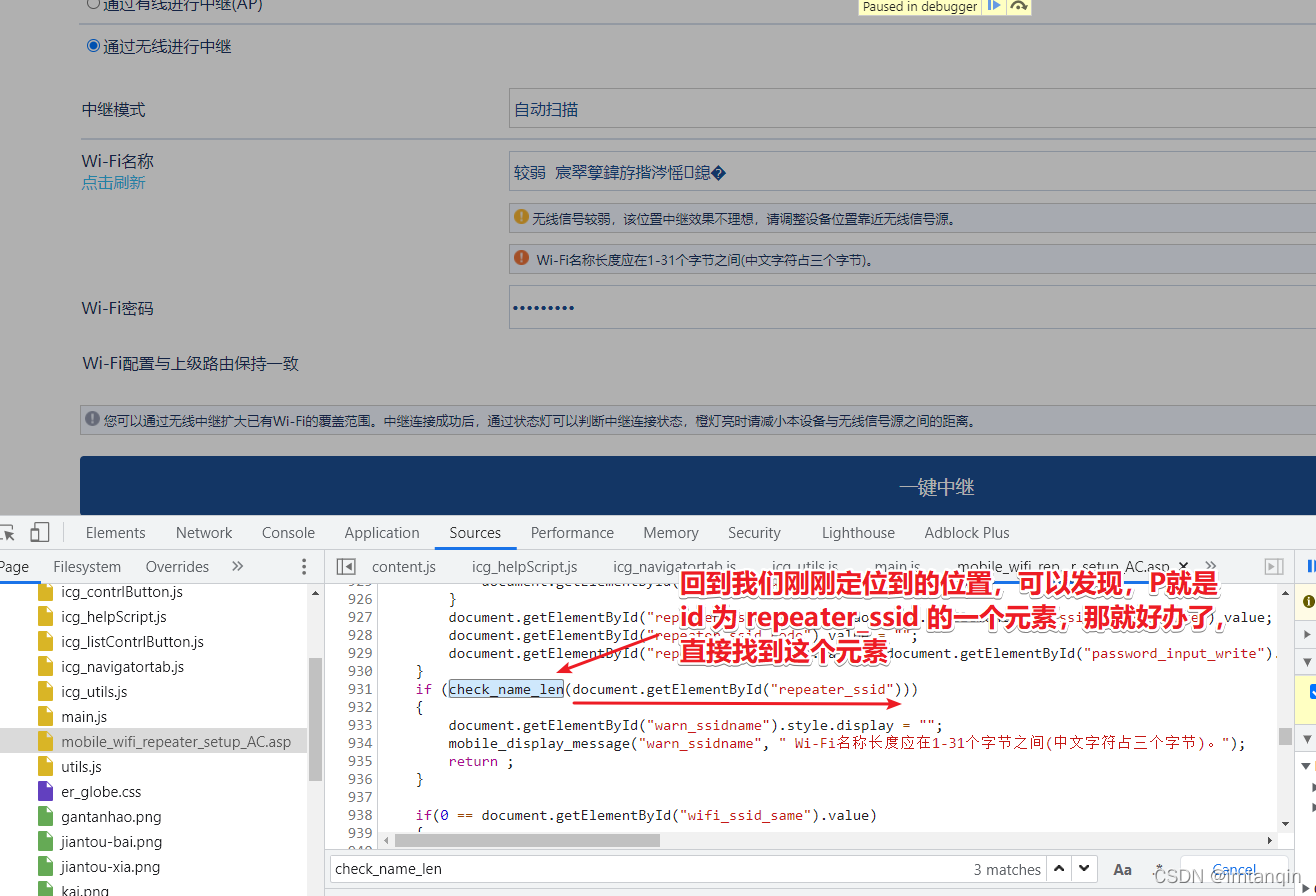This screenshot has width=1316, height=896.
Task: Click the code editor horizontal scrollbar thumb
Action: (x=527, y=841)
